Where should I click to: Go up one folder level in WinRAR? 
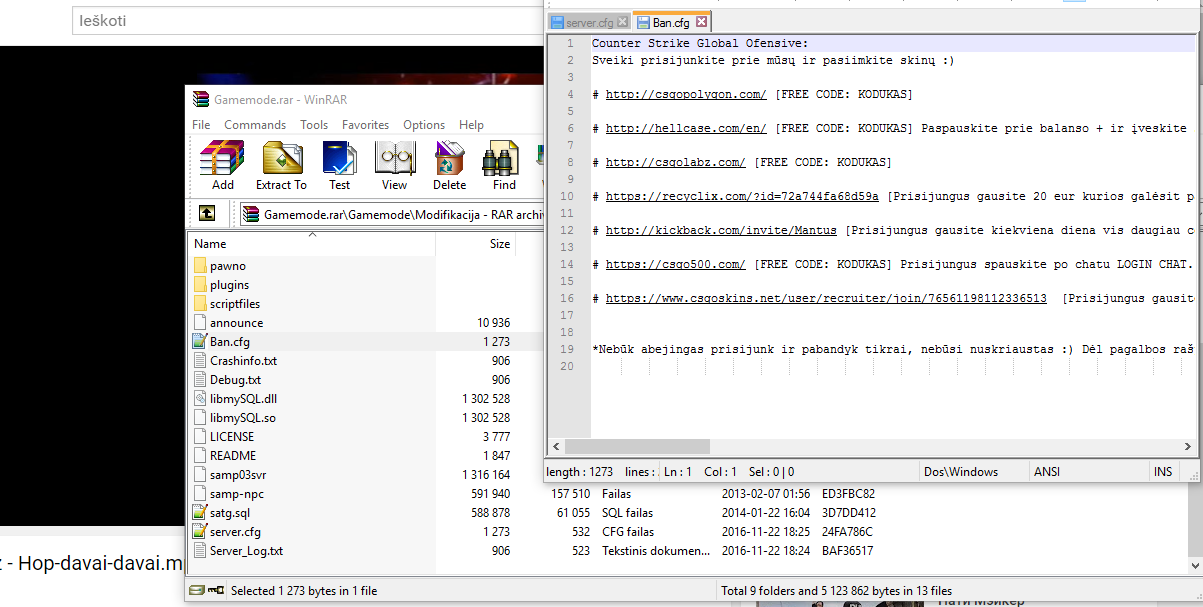coord(206,213)
